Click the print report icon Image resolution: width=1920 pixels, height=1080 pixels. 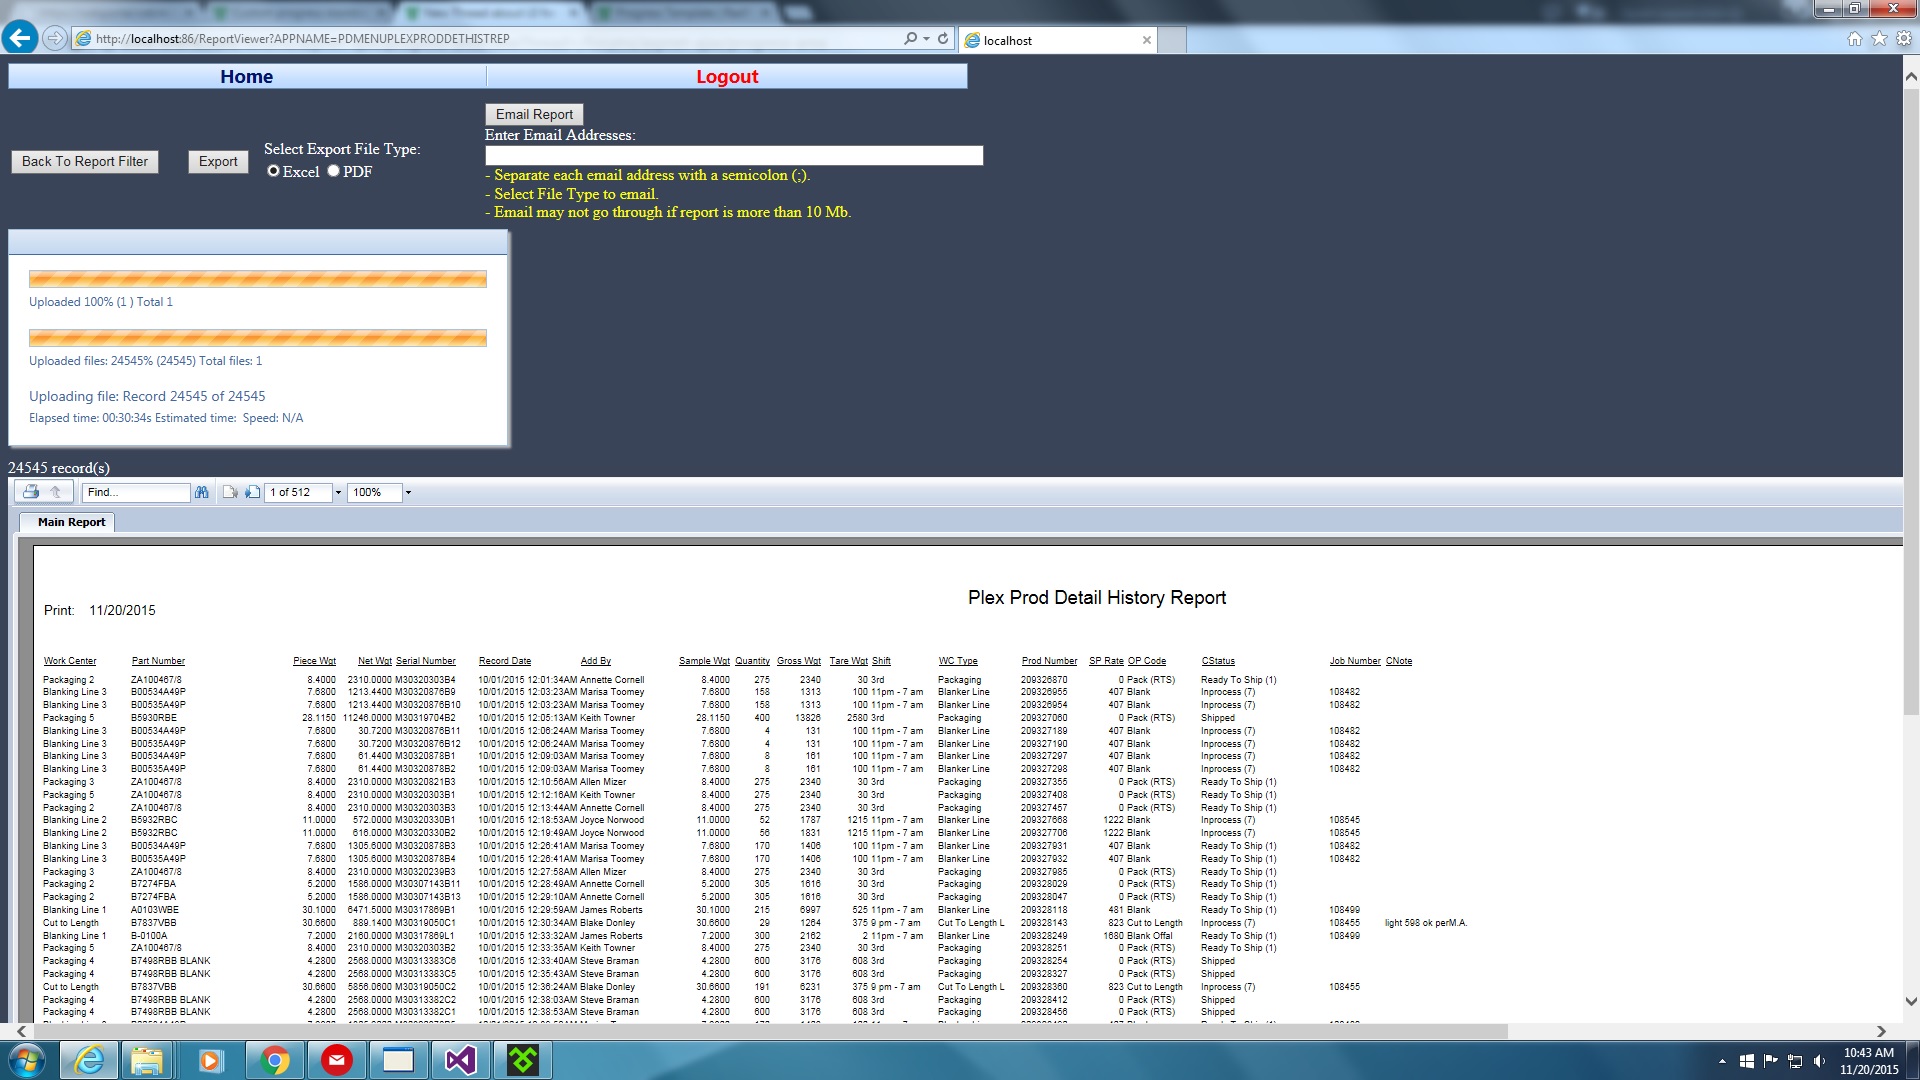click(x=31, y=492)
